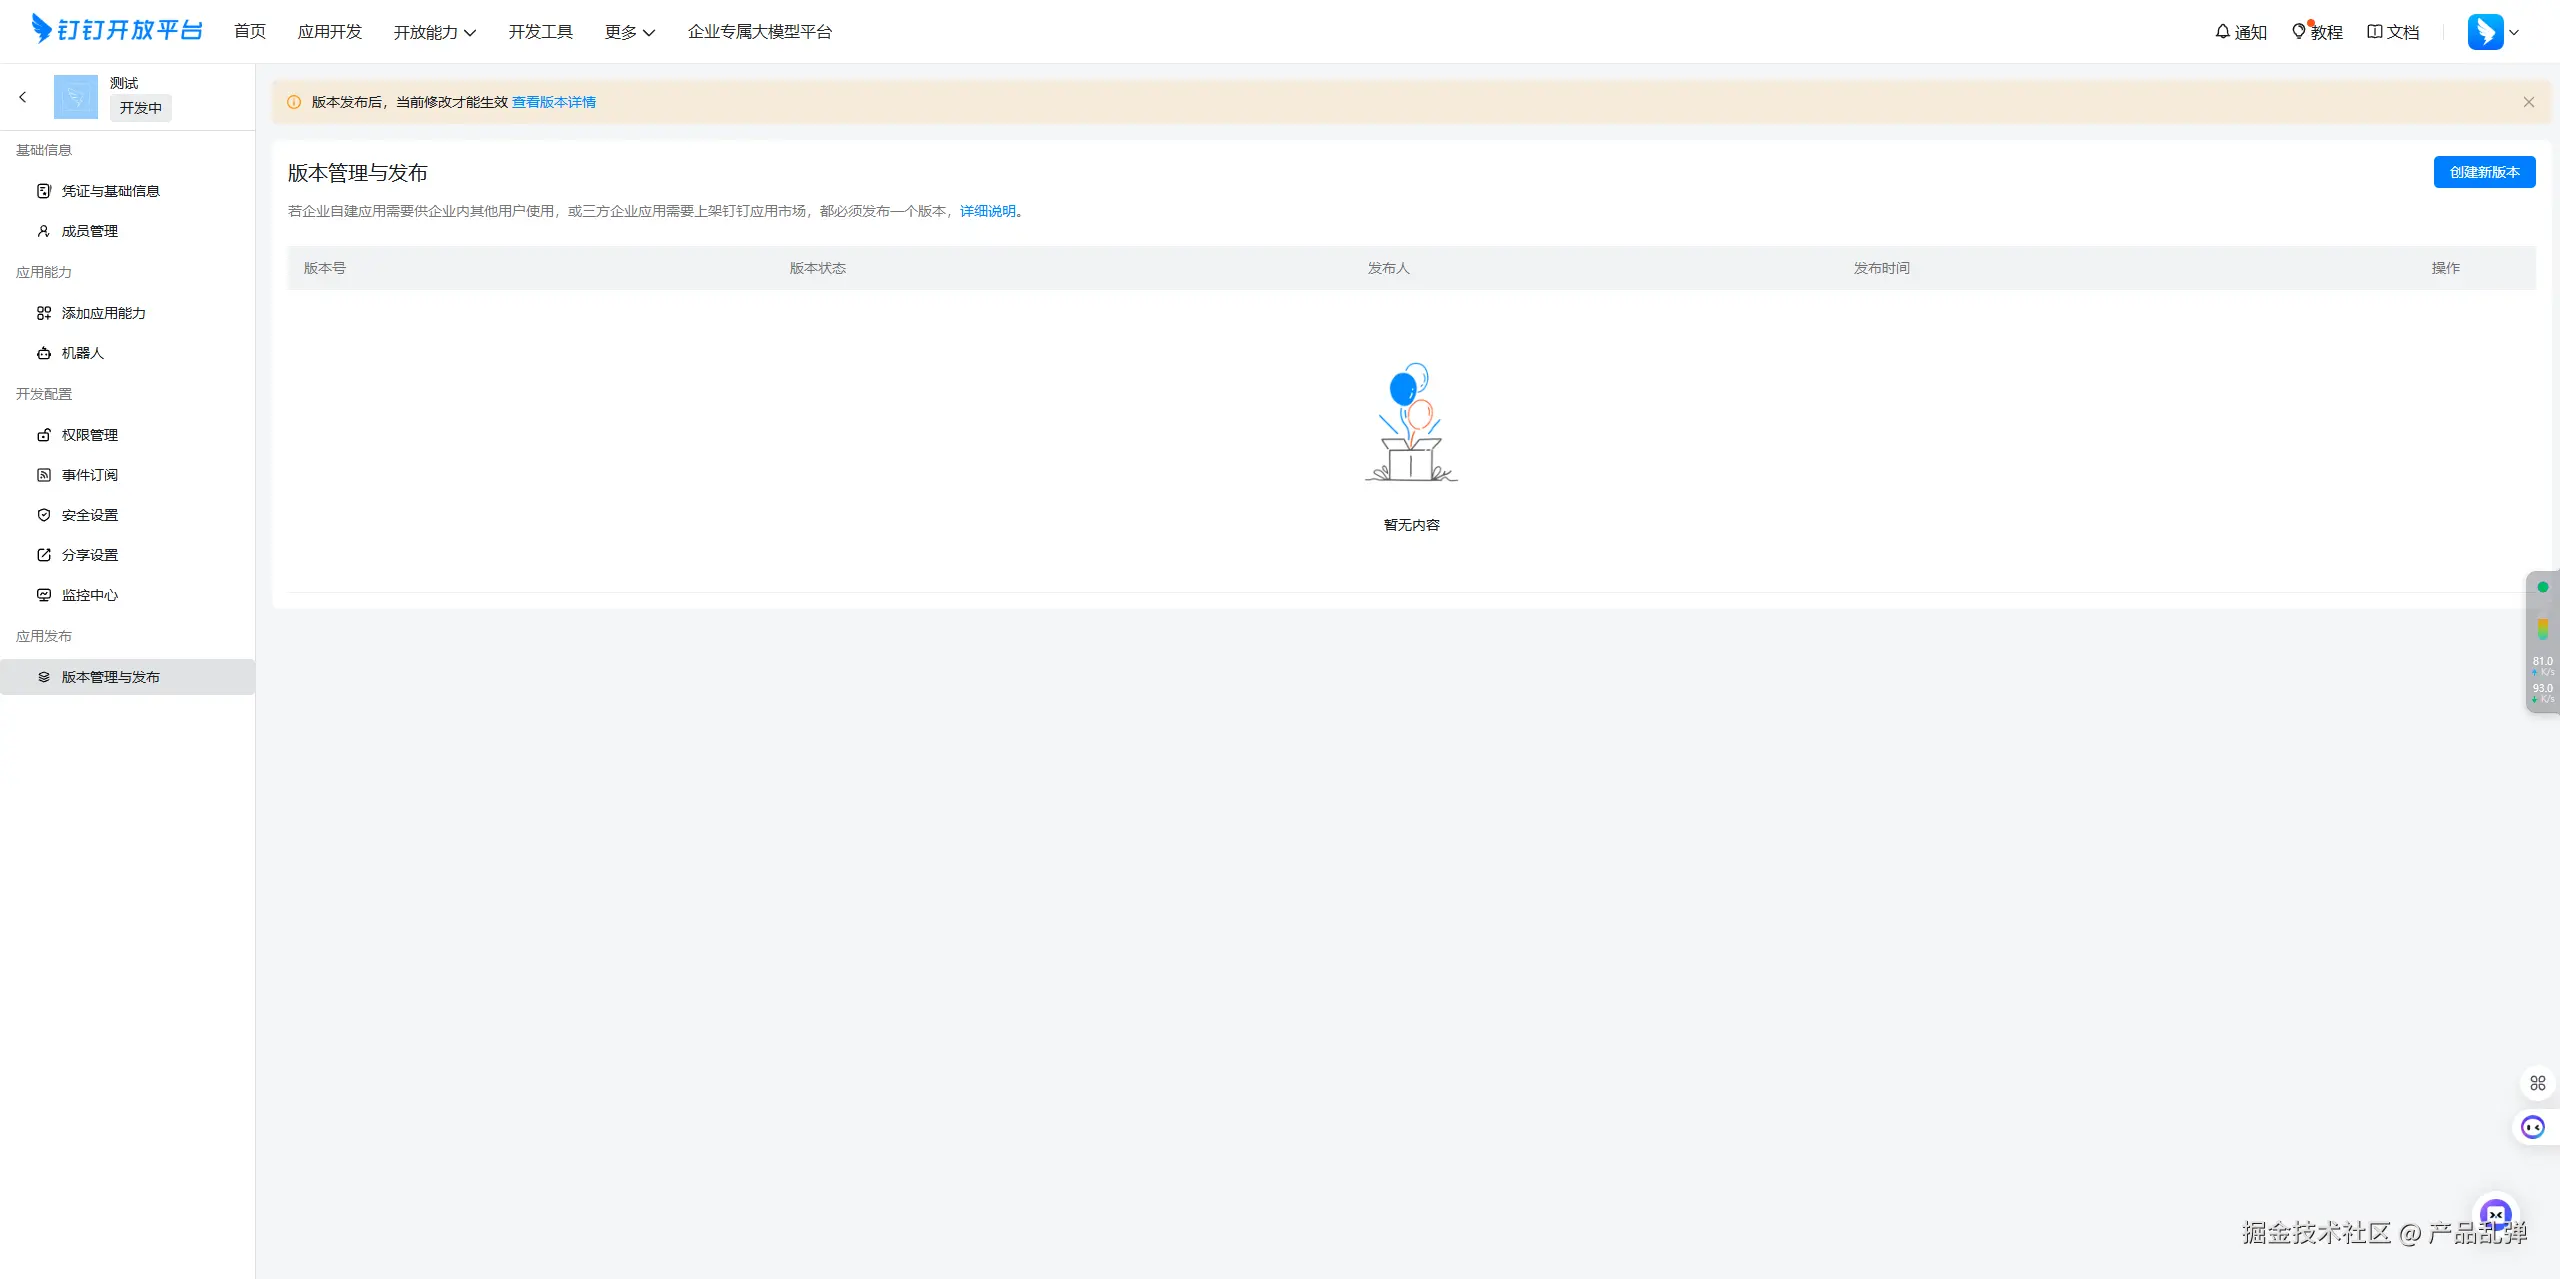Viewport: 2560px width, 1279px height.
Task: Click the floating grid apps icon
Action: click(x=2537, y=1083)
